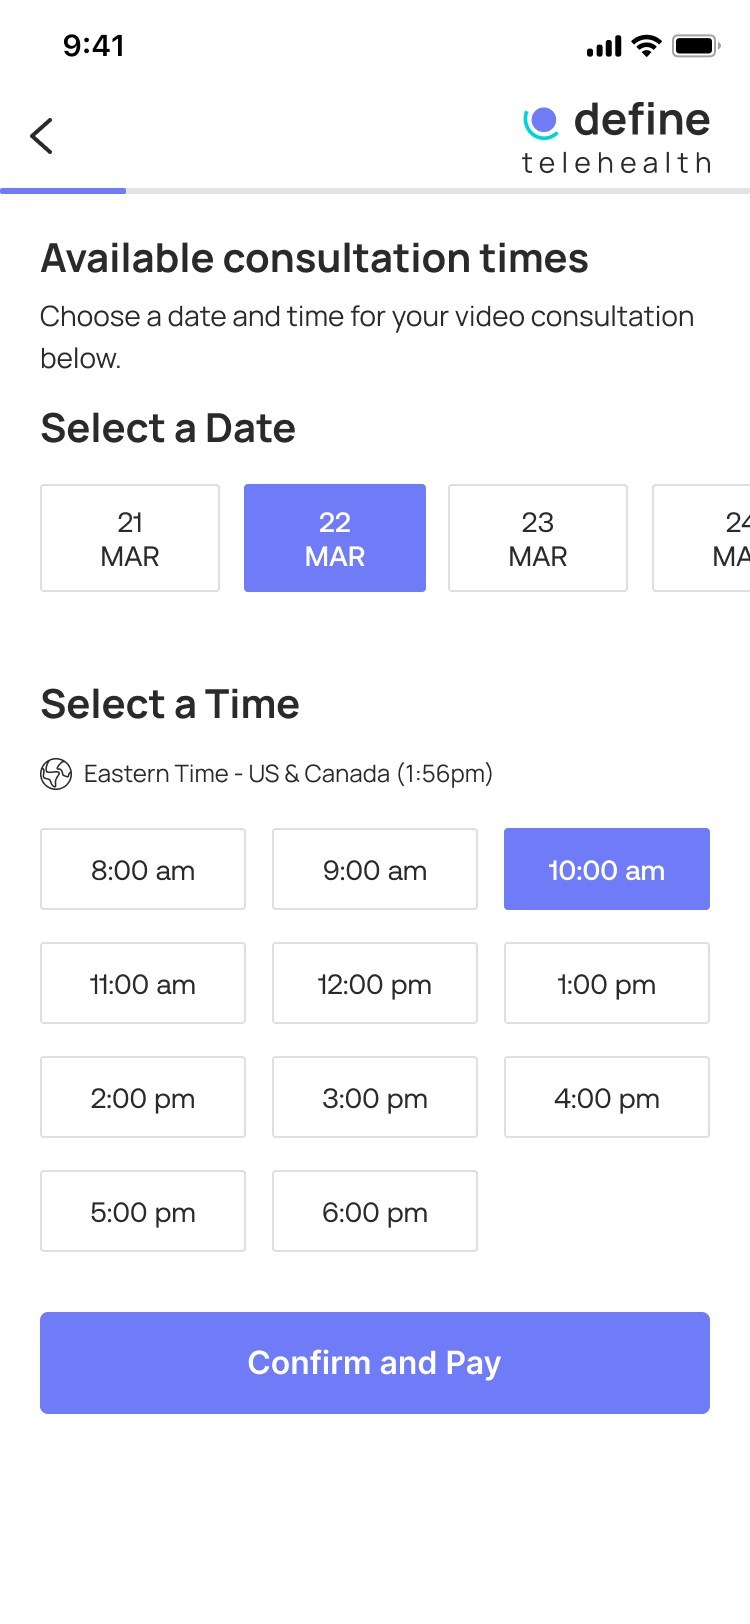750x1624 pixels.
Task: Choose the 3:00 pm time slot
Action: [375, 1097]
